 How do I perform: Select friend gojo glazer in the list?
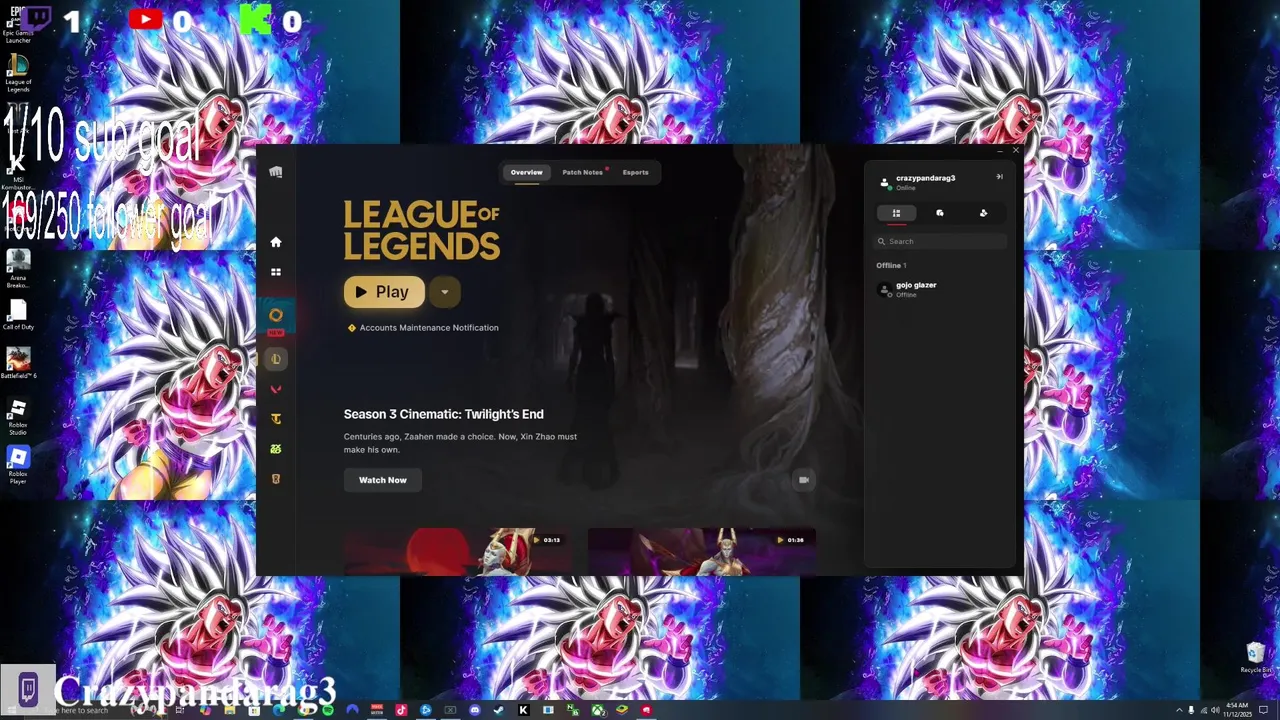[940, 289]
